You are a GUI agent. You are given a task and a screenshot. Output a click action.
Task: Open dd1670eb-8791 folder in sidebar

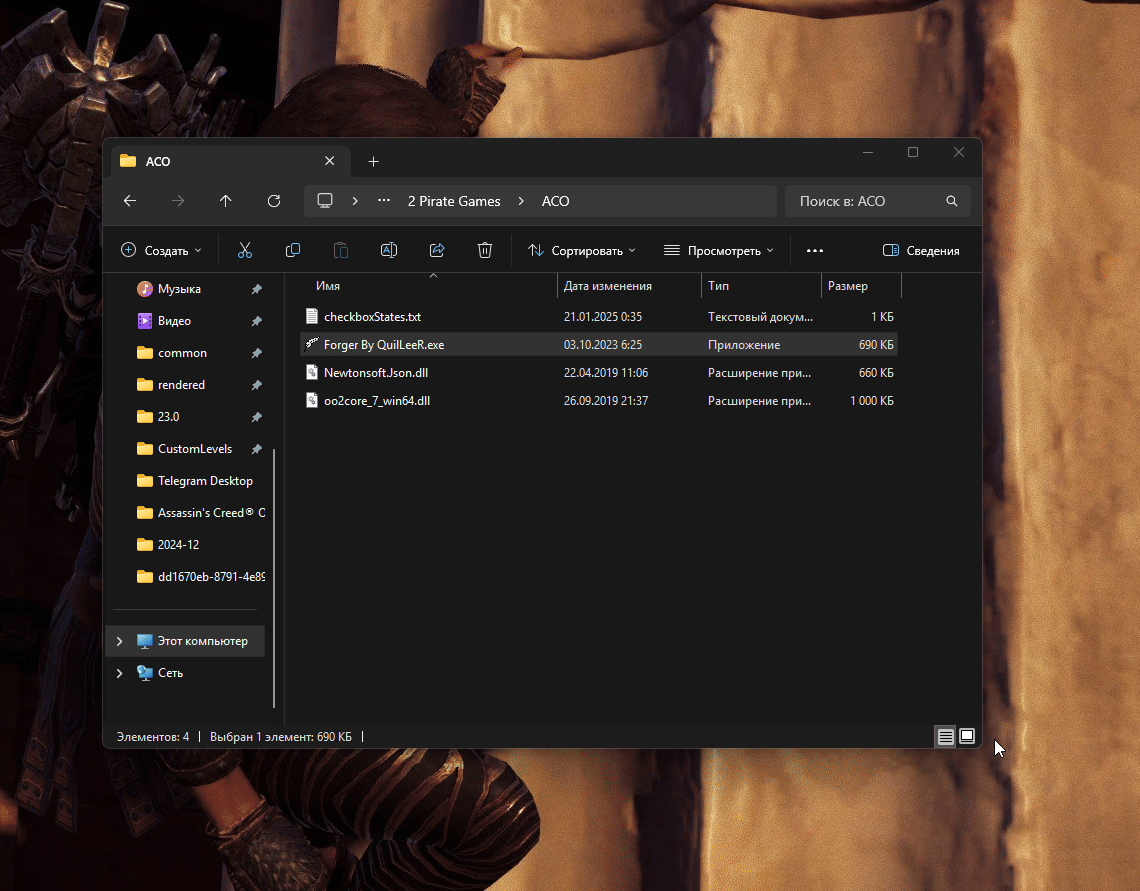(211, 577)
